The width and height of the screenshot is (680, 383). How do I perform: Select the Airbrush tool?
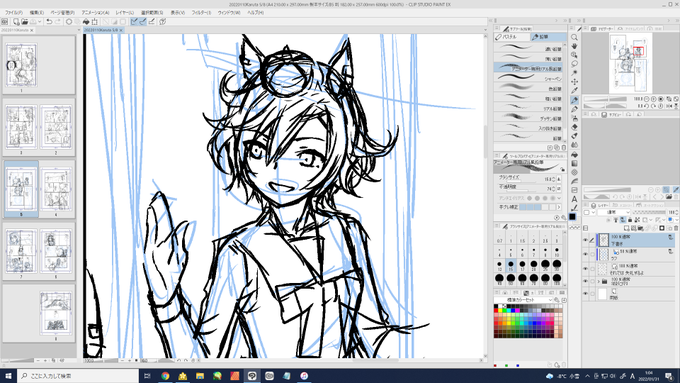pyautogui.click(x=574, y=118)
